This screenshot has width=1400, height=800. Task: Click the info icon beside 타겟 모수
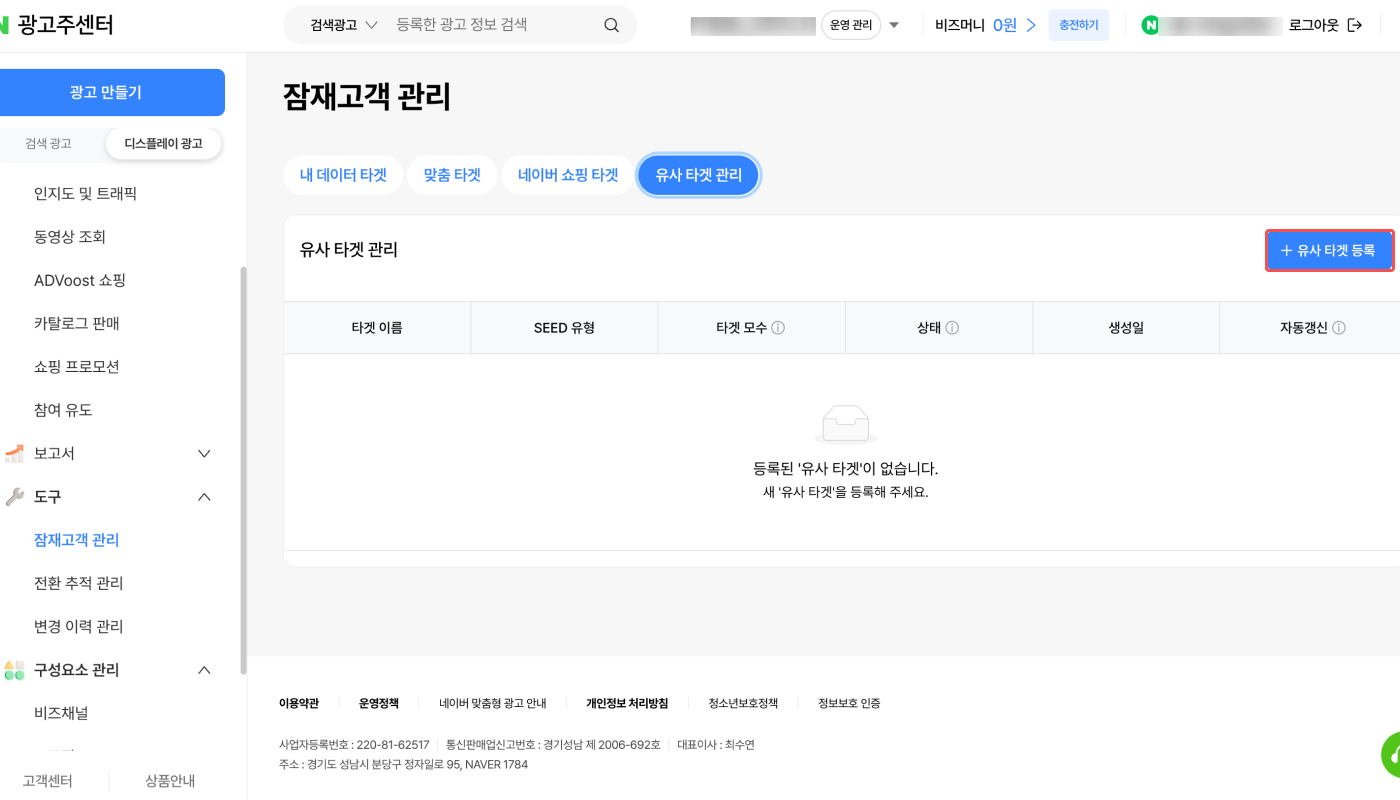point(778,328)
